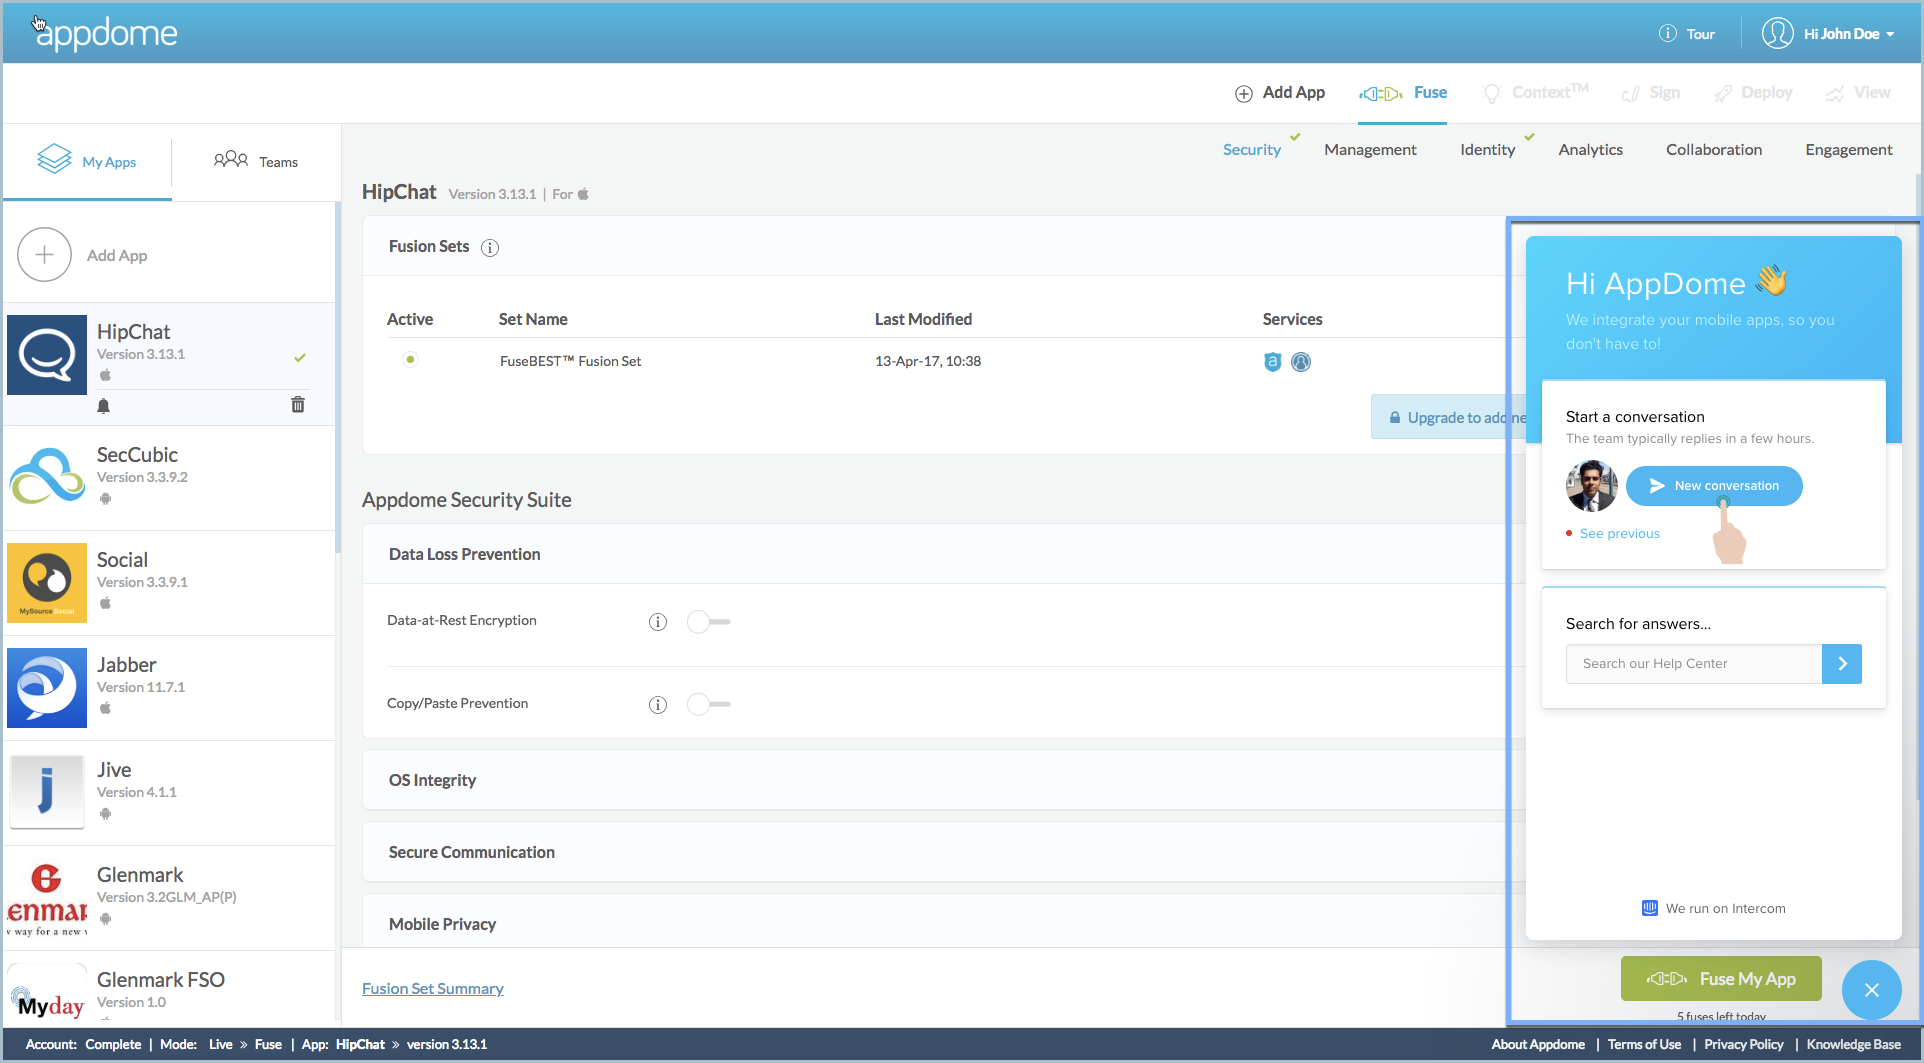Click the Set Name column header
Screen dimensions: 1924x1063
[533, 319]
